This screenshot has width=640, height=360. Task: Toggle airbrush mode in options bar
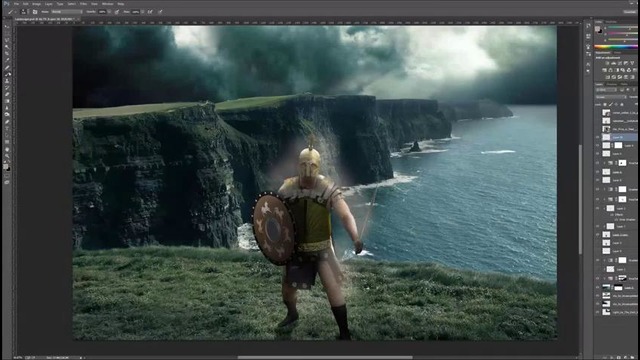150,12
